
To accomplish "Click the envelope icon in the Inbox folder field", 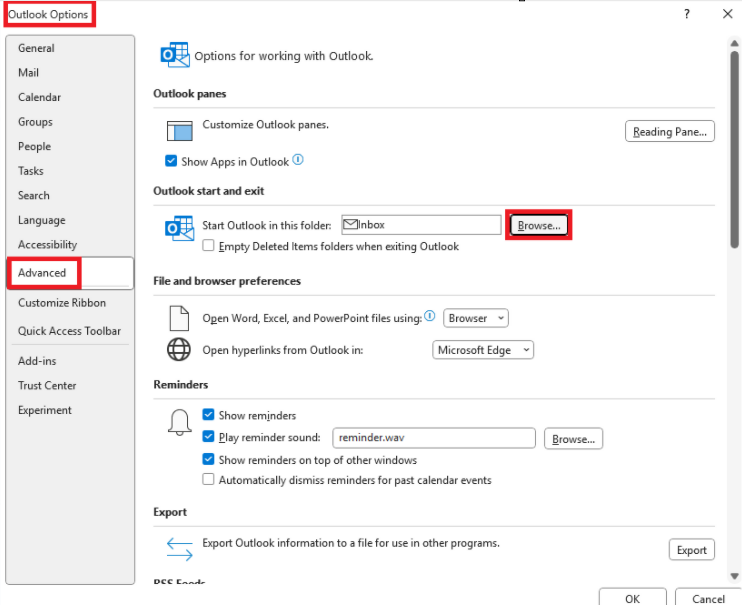I will (350, 224).
